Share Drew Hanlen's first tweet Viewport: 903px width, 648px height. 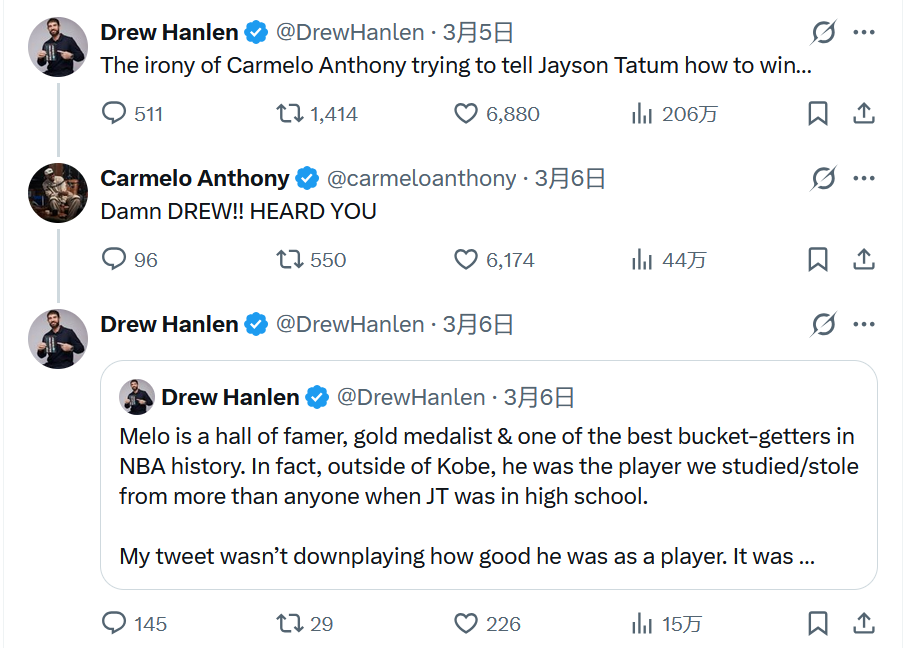[x=864, y=114]
